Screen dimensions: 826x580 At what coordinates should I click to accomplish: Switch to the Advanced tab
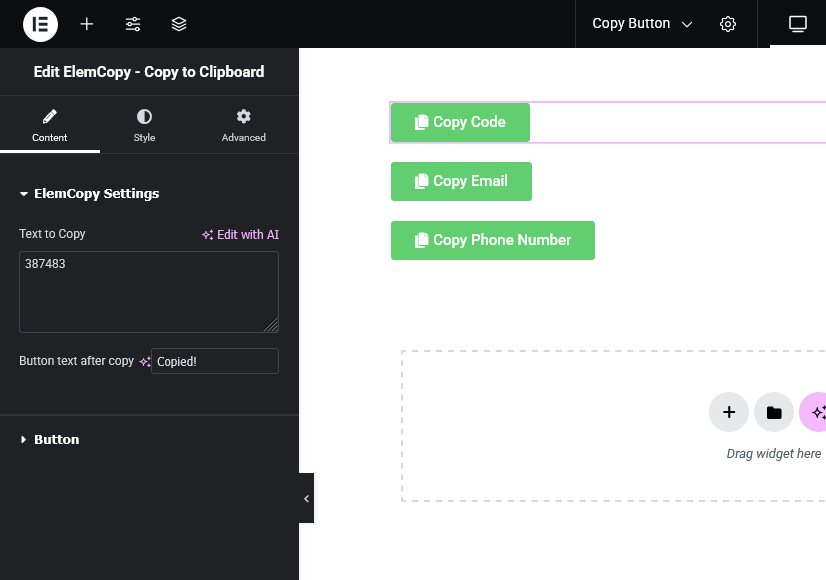[x=243, y=125]
